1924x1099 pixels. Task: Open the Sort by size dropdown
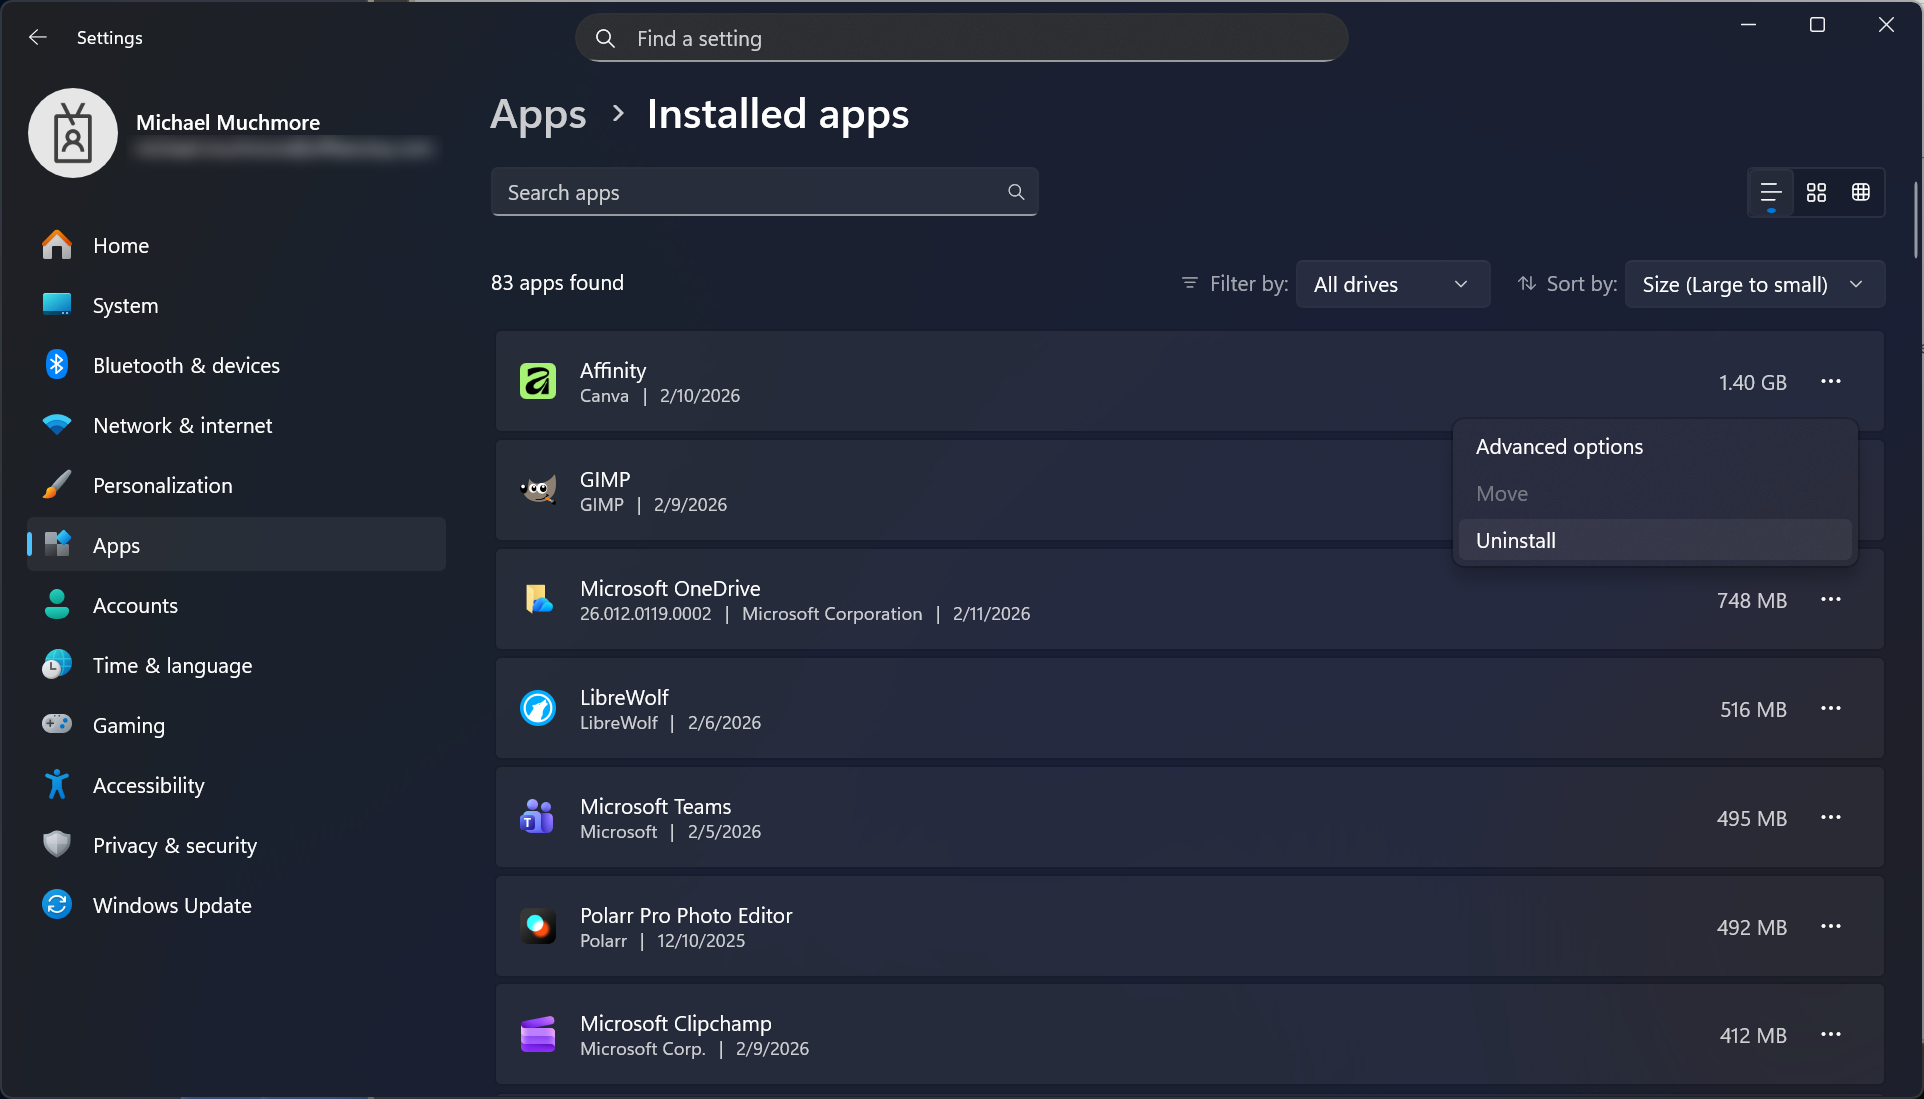pos(1753,284)
